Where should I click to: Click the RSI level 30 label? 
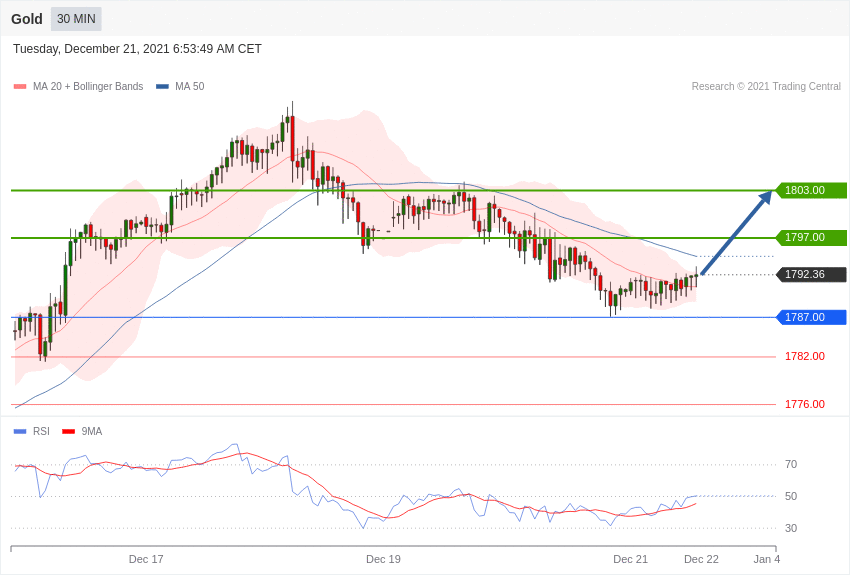tap(791, 528)
